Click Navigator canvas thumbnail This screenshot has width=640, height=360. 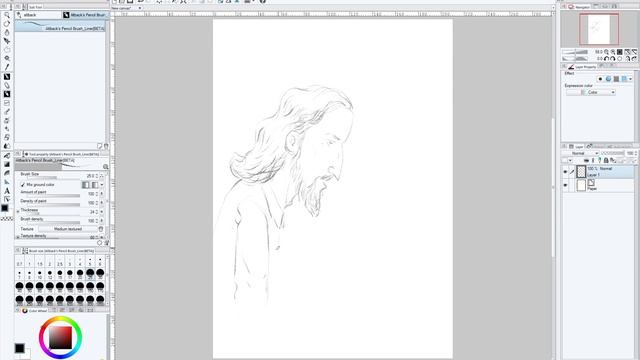[x=599, y=29]
